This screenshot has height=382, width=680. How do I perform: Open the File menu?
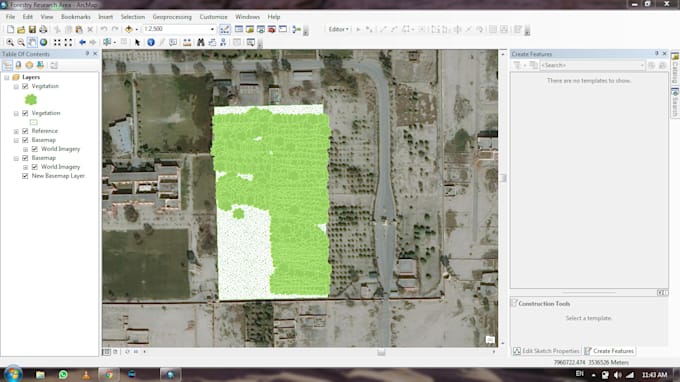coord(10,17)
